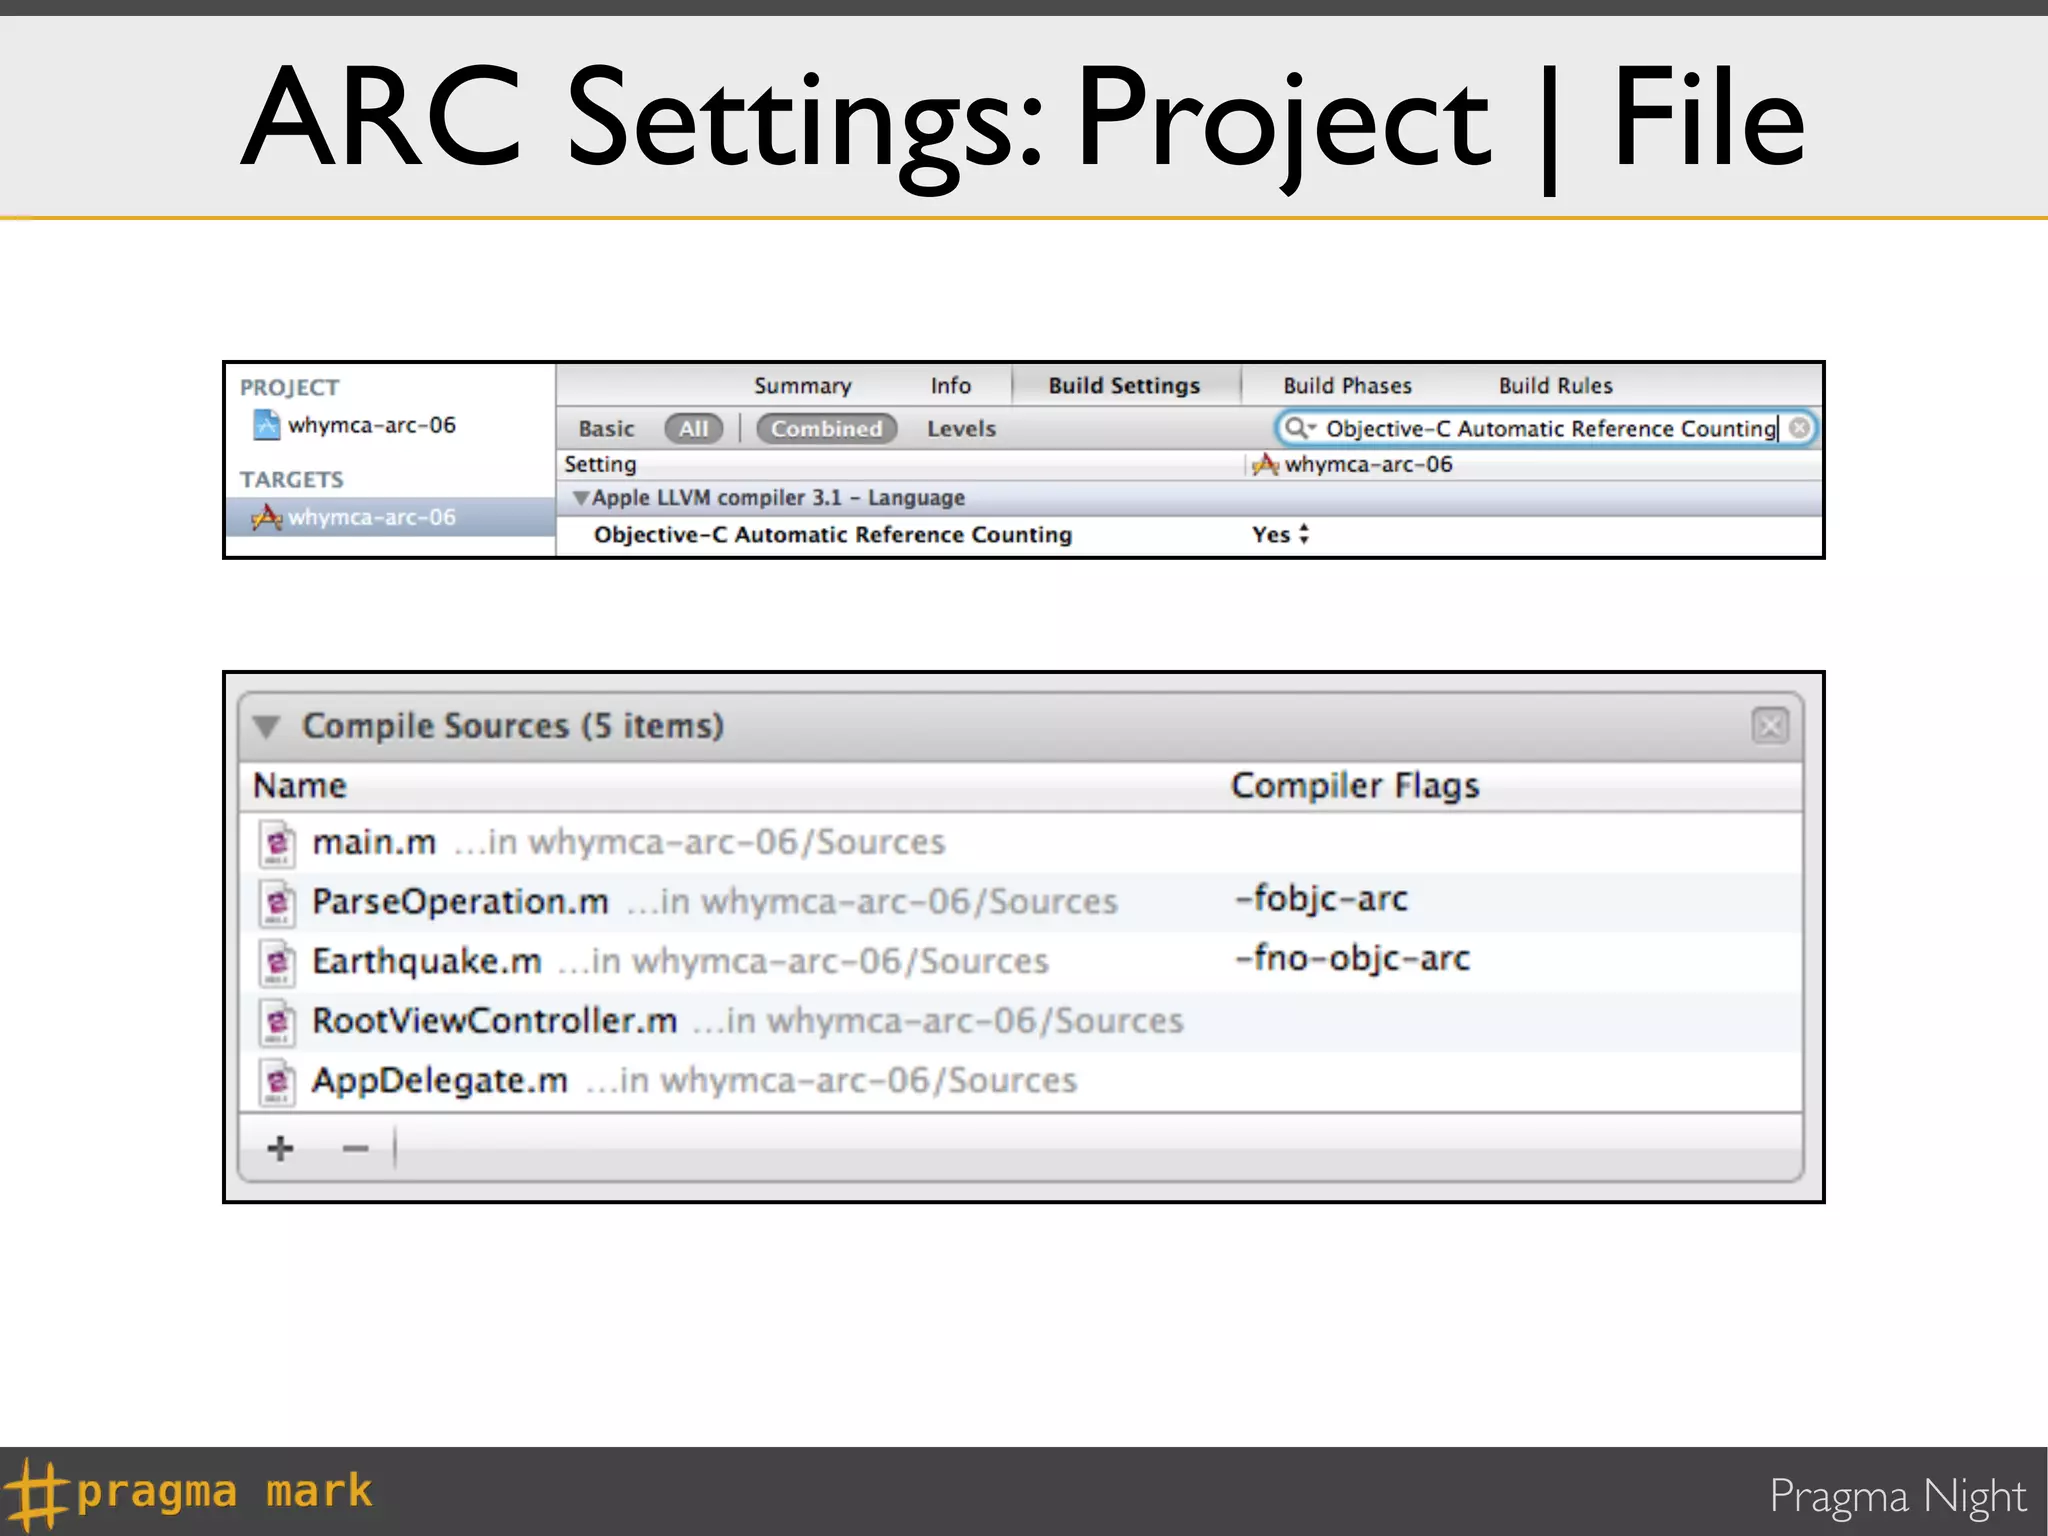Switch to Build Rules tab
The height and width of the screenshot is (1536, 2048).
pos(1555,386)
